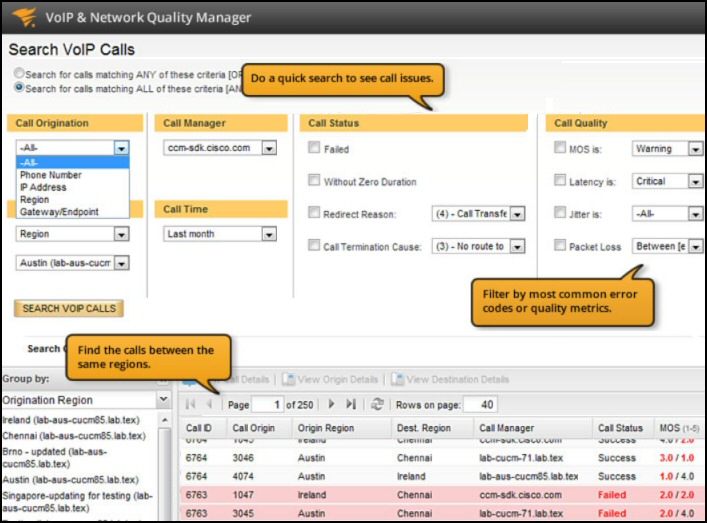
Task: Open Packet Loss Between dropdown
Action: (667, 246)
